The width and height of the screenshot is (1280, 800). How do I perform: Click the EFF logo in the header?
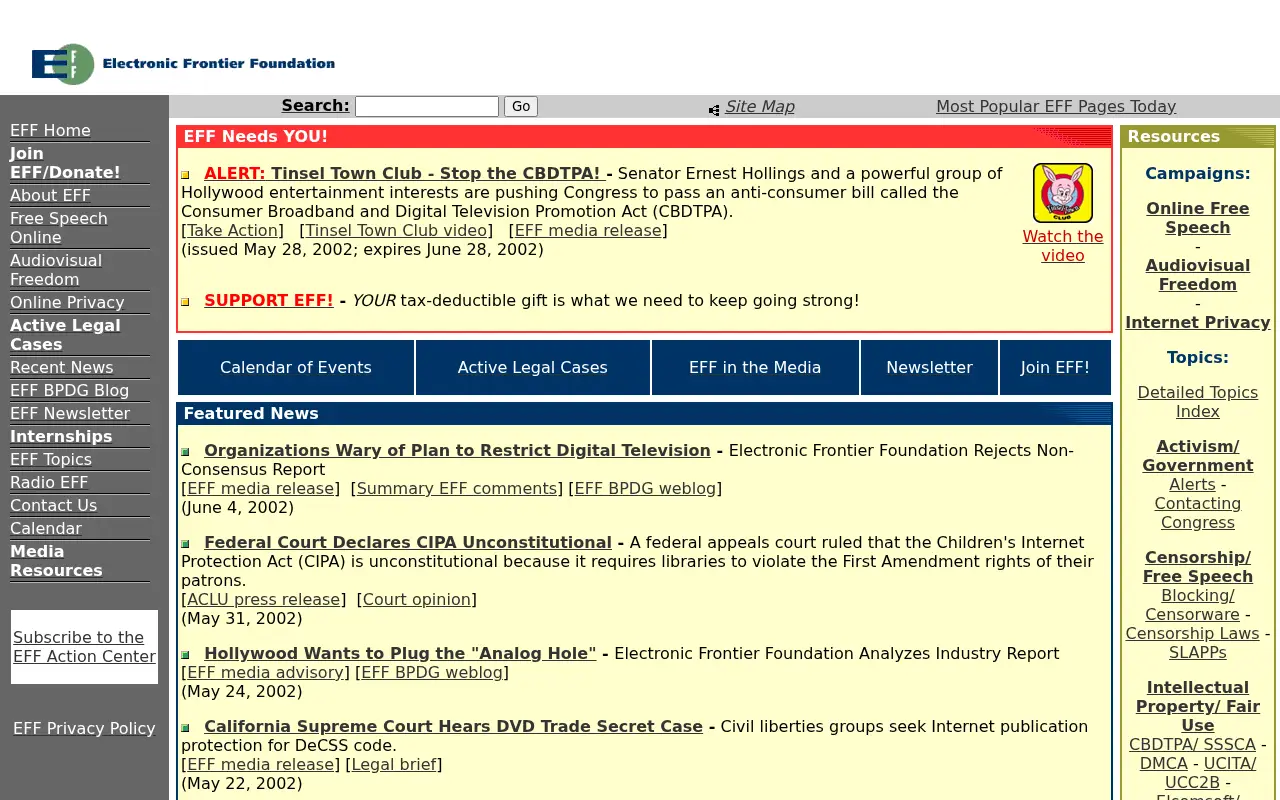click(183, 64)
